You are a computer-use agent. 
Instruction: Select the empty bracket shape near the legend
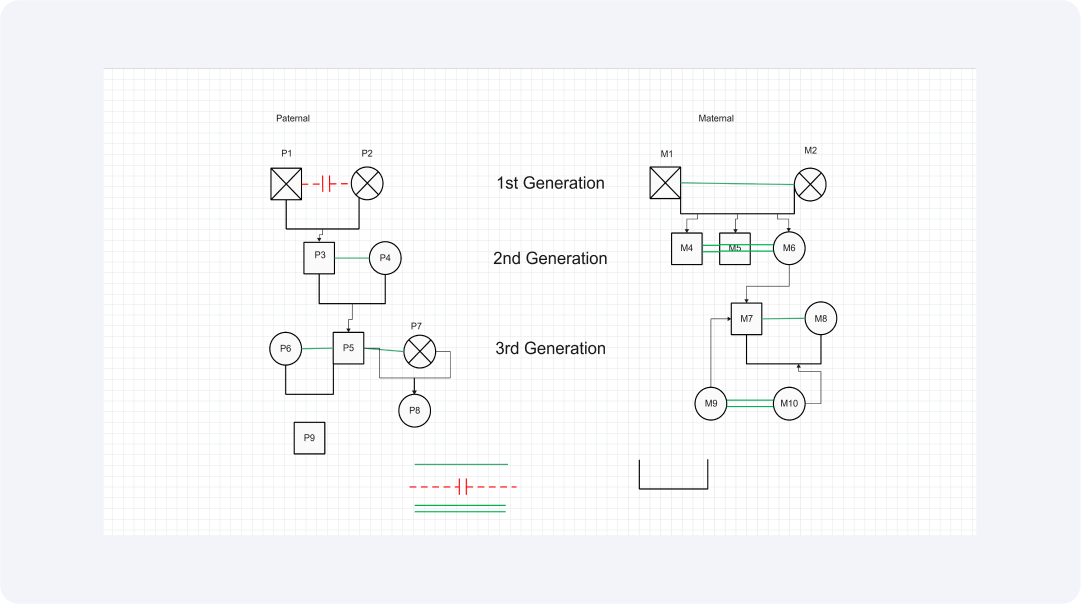pos(674,475)
